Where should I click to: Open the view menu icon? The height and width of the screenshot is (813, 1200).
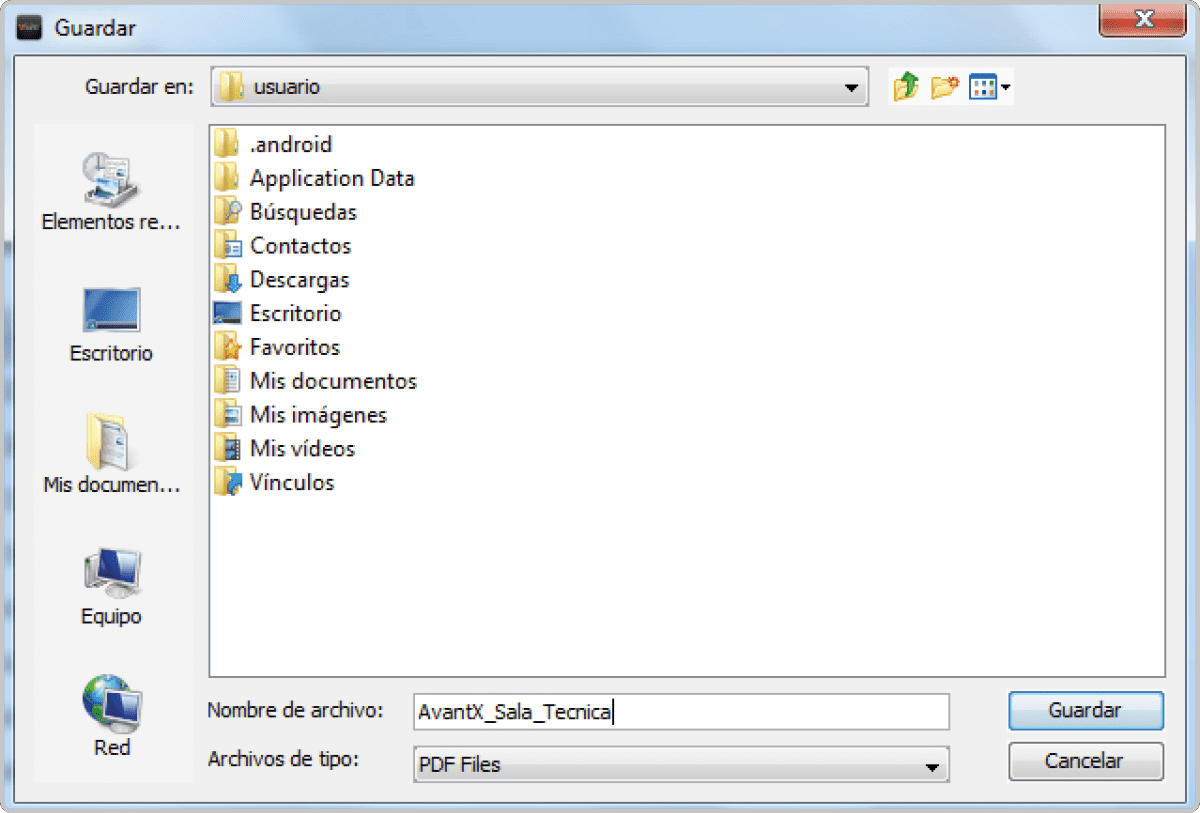(990, 87)
